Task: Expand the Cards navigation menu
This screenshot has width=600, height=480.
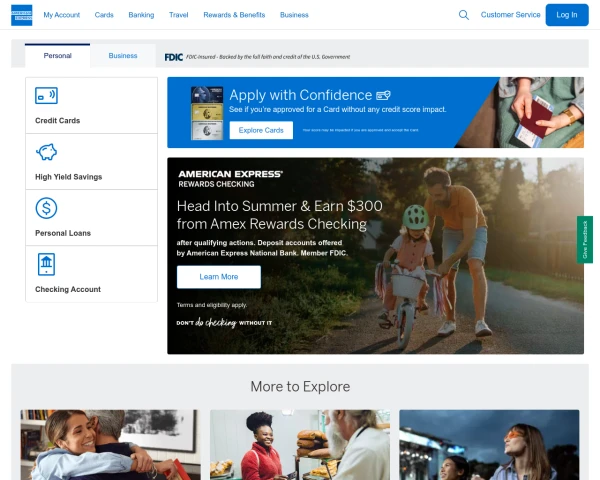Action: 104,15
